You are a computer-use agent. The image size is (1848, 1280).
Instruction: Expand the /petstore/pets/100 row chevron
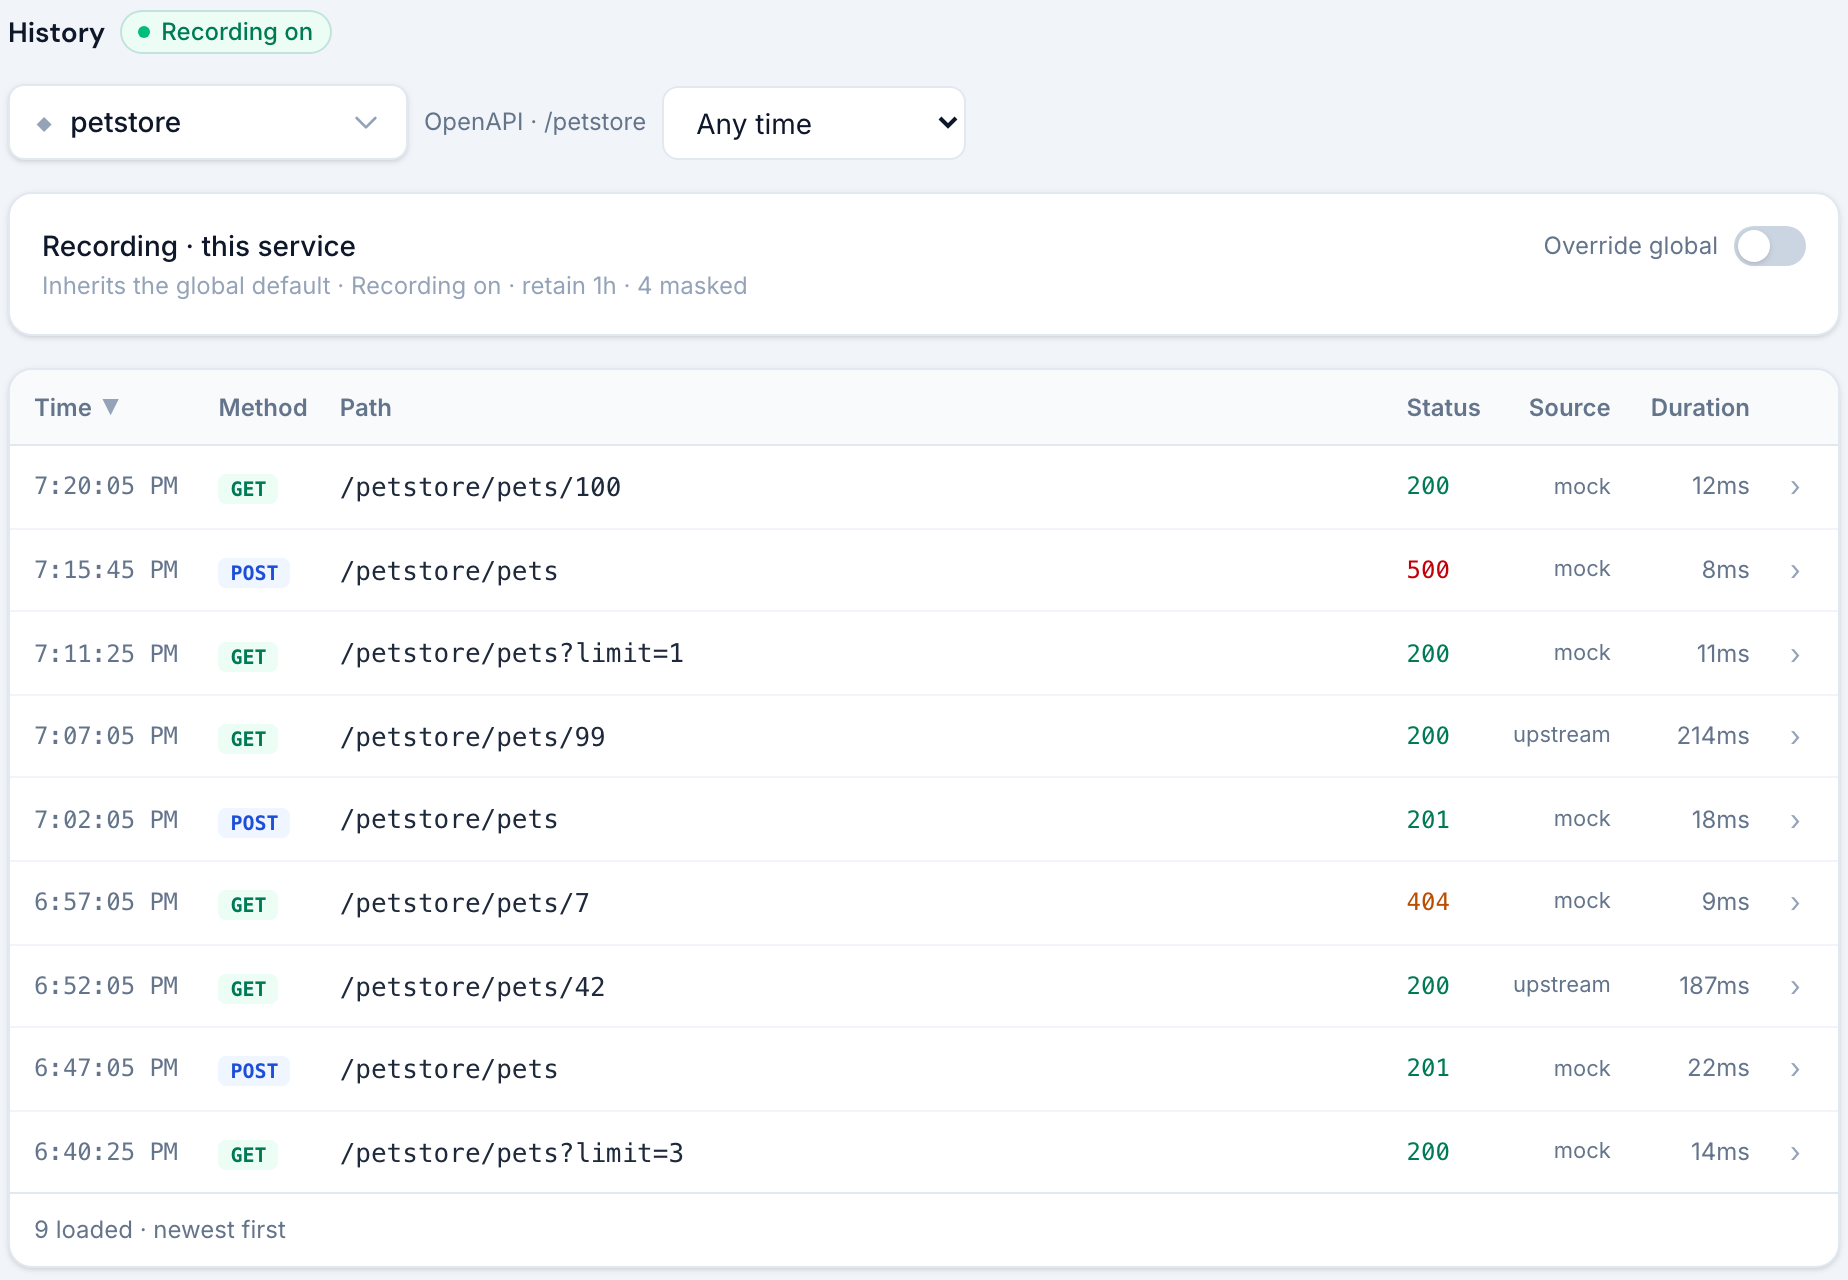pos(1795,487)
